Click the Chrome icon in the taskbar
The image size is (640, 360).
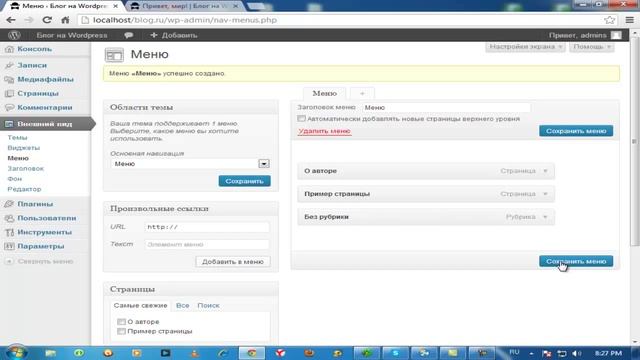[x=252, y=353]
